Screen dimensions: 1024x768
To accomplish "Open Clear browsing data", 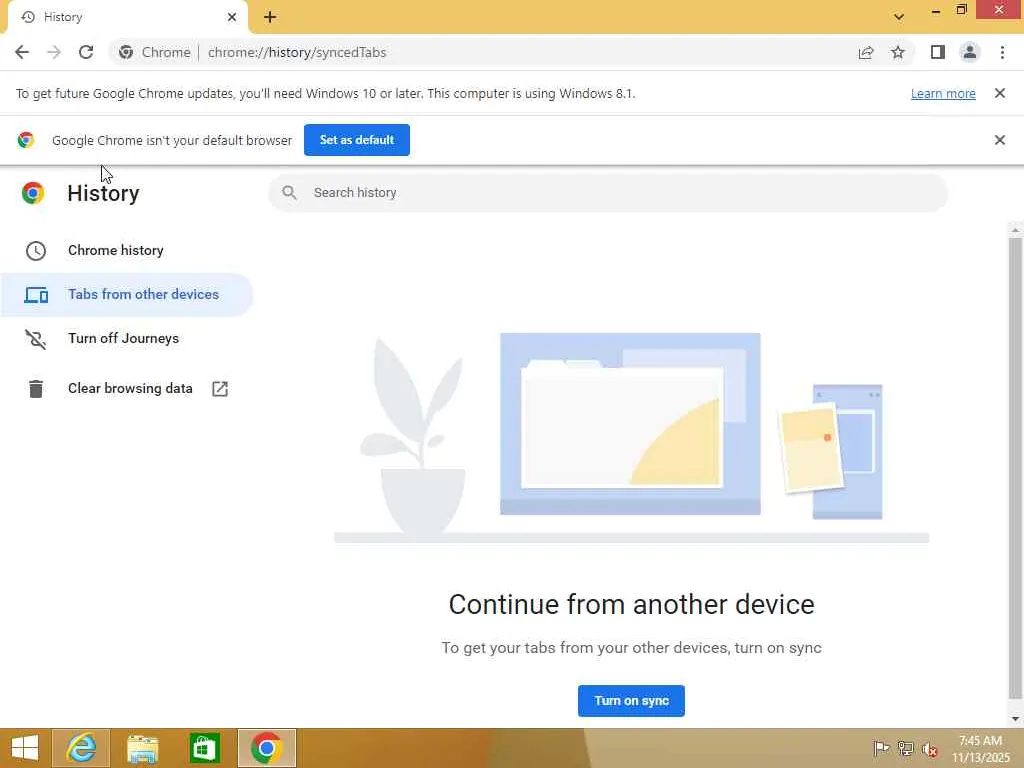I will click(x=127, y=389).
